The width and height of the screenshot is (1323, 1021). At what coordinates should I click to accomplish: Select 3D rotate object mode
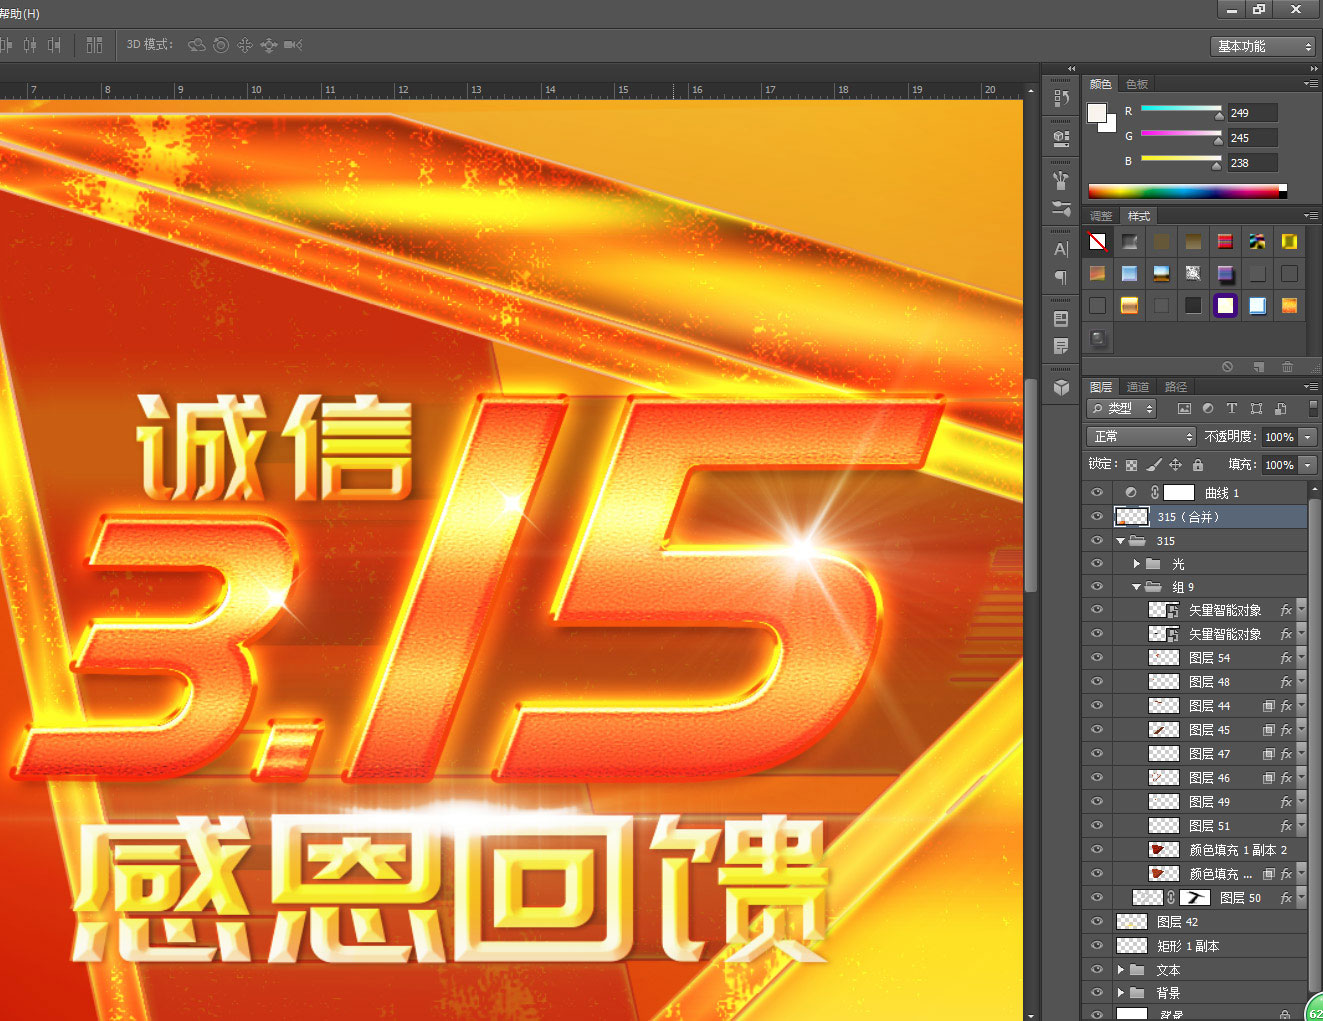[197, 45]
